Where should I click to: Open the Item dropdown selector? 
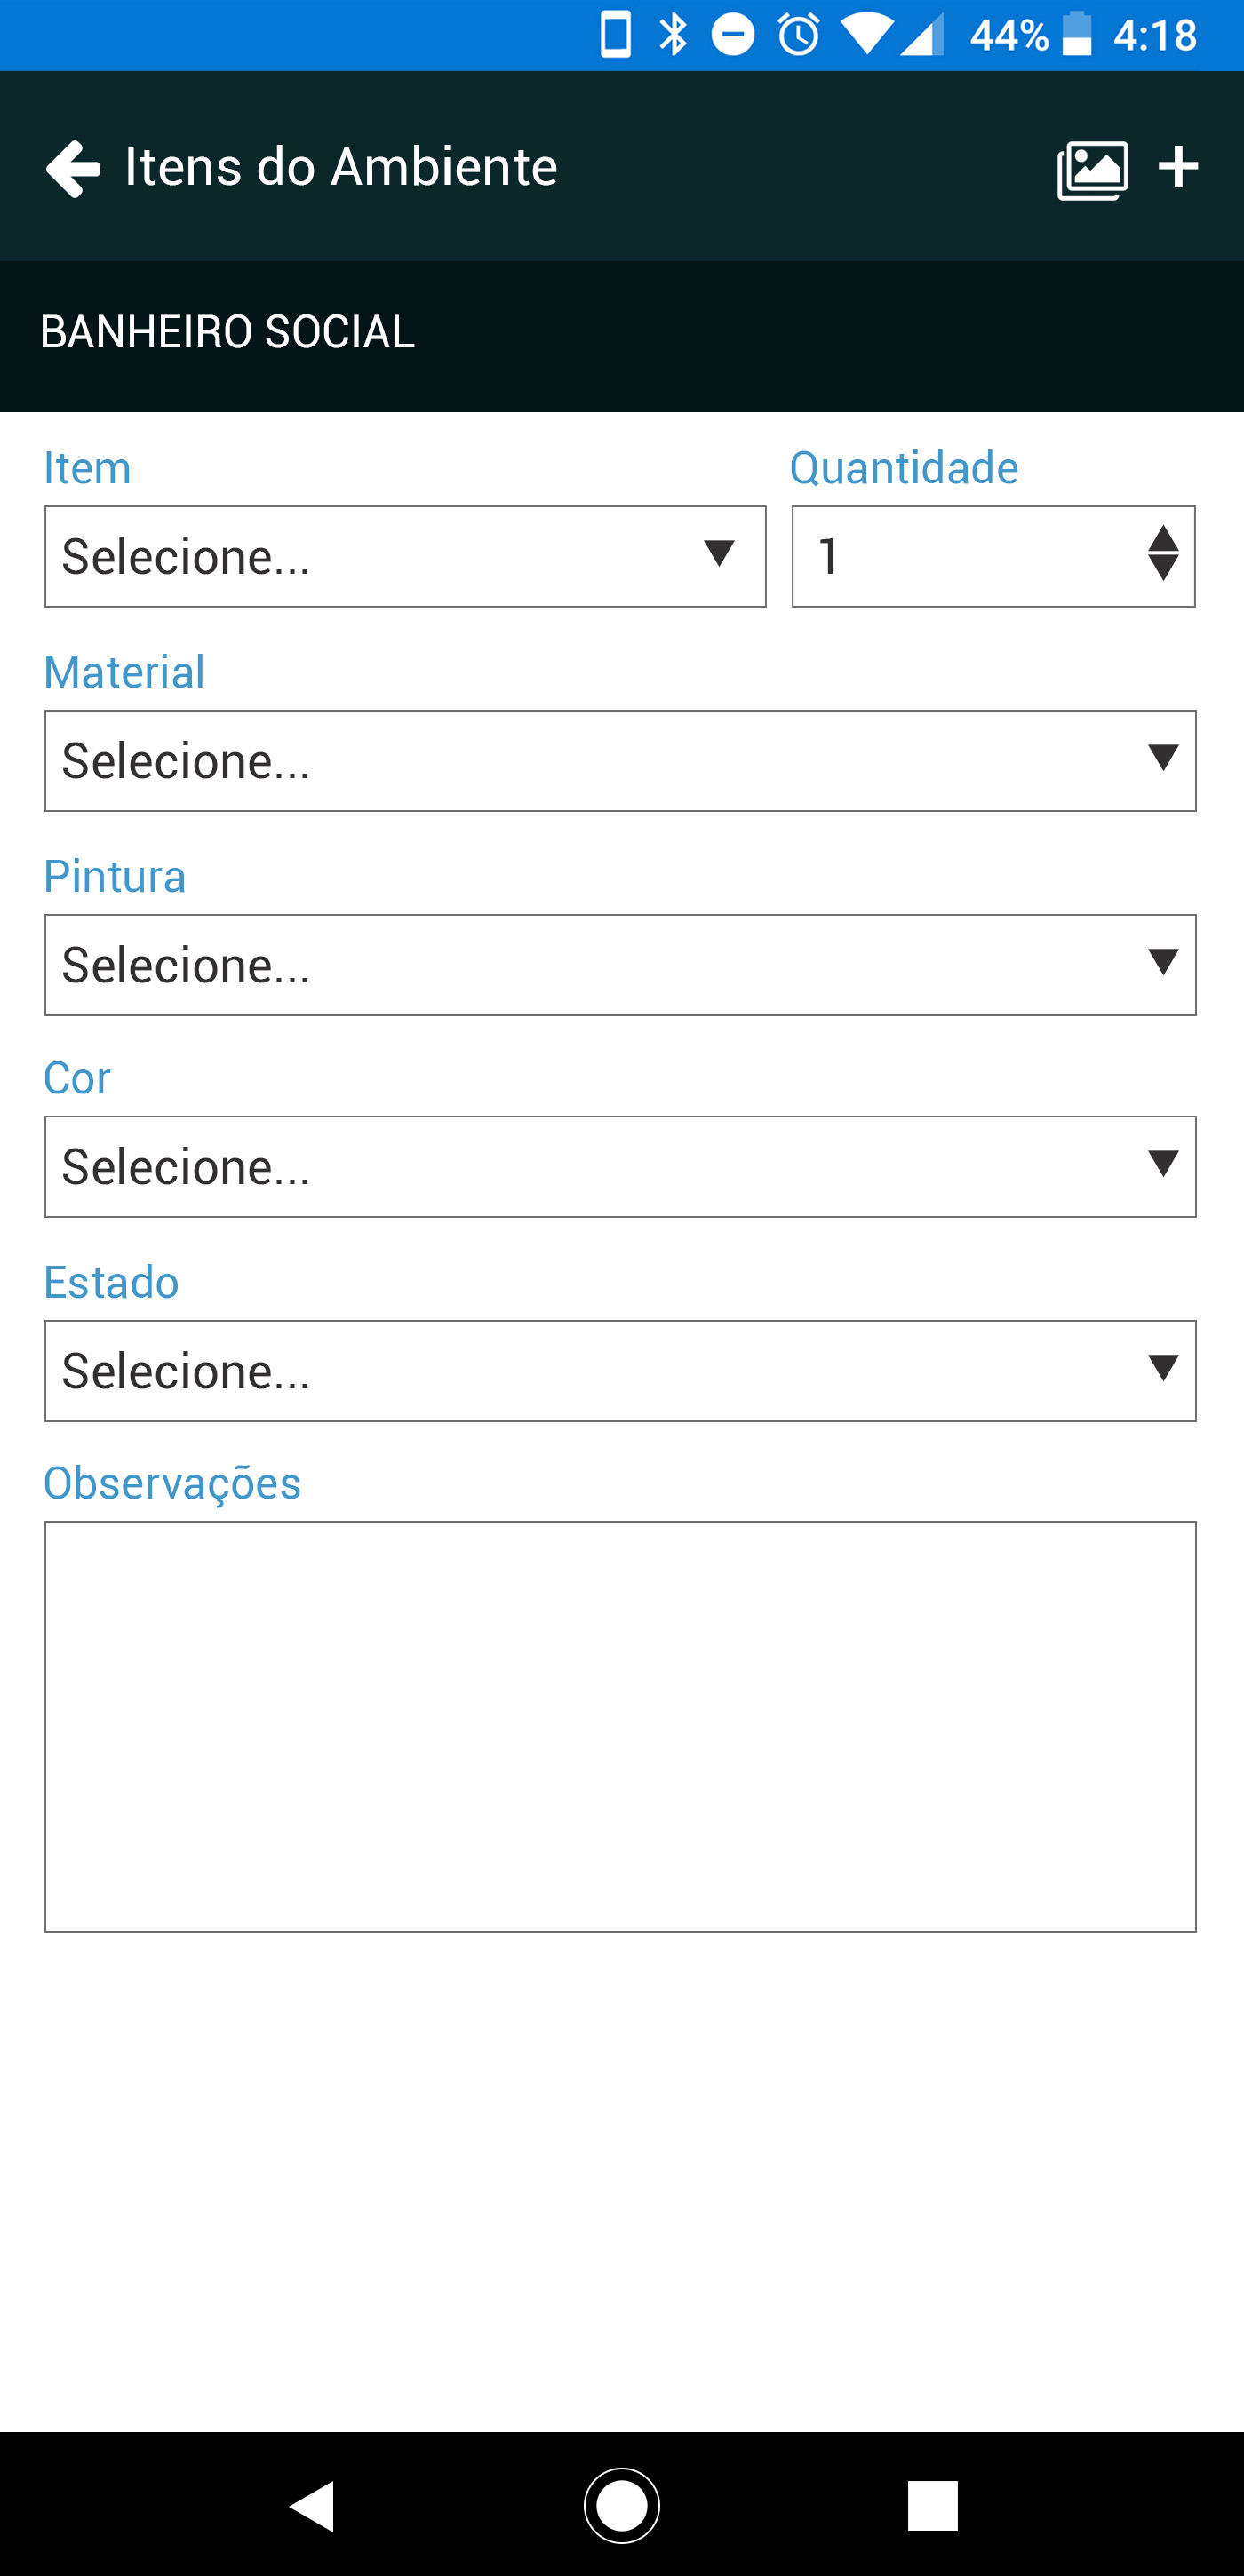click(405, 556)
